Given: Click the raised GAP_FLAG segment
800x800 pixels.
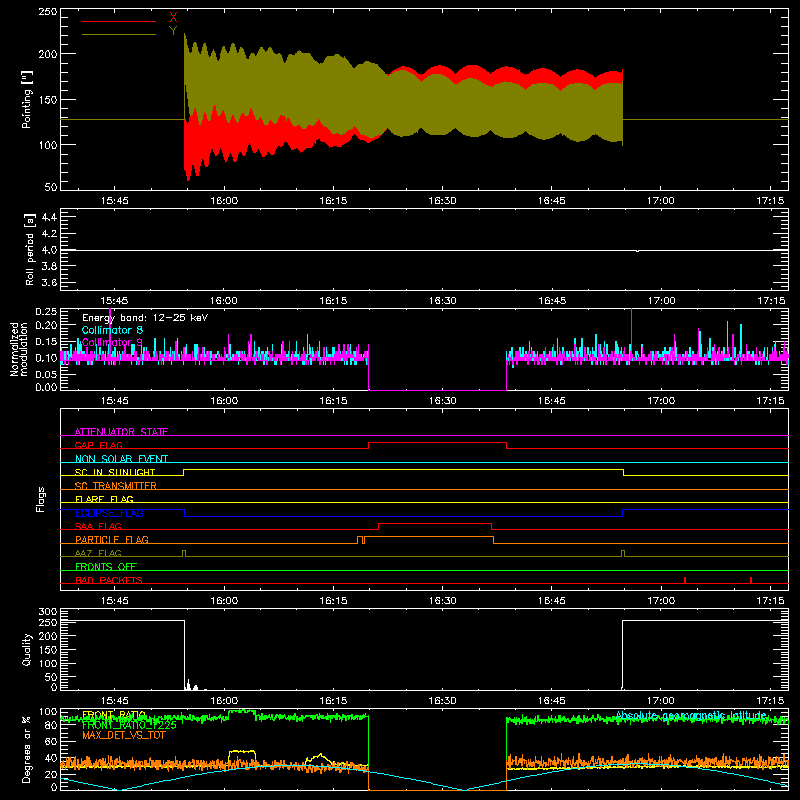Looking at the screenshot, I should pyautogui.click(x=437, y=443).
